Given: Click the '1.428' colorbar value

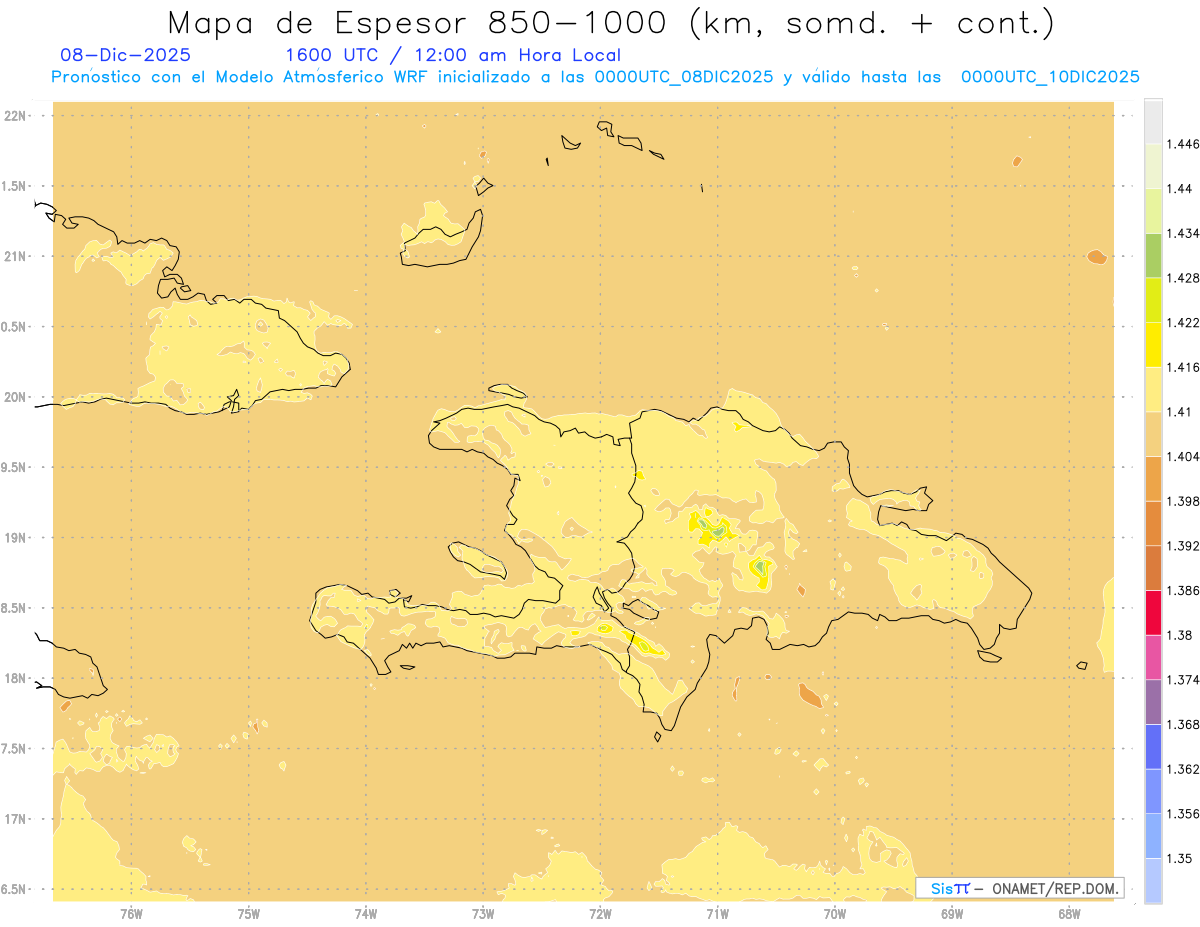Looking at the screenshot, I should click(1185, 278).
